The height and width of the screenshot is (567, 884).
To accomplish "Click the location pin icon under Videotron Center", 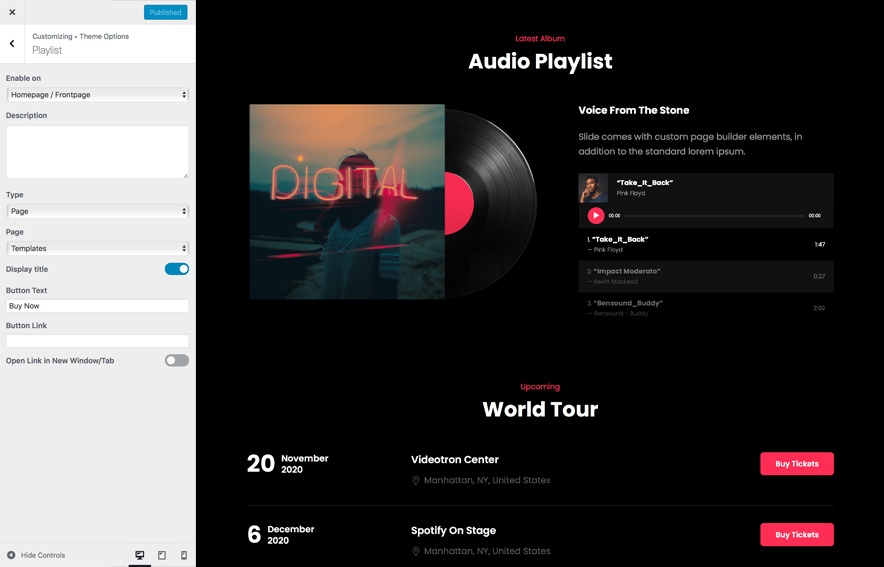I will click(x=416, y=480).
